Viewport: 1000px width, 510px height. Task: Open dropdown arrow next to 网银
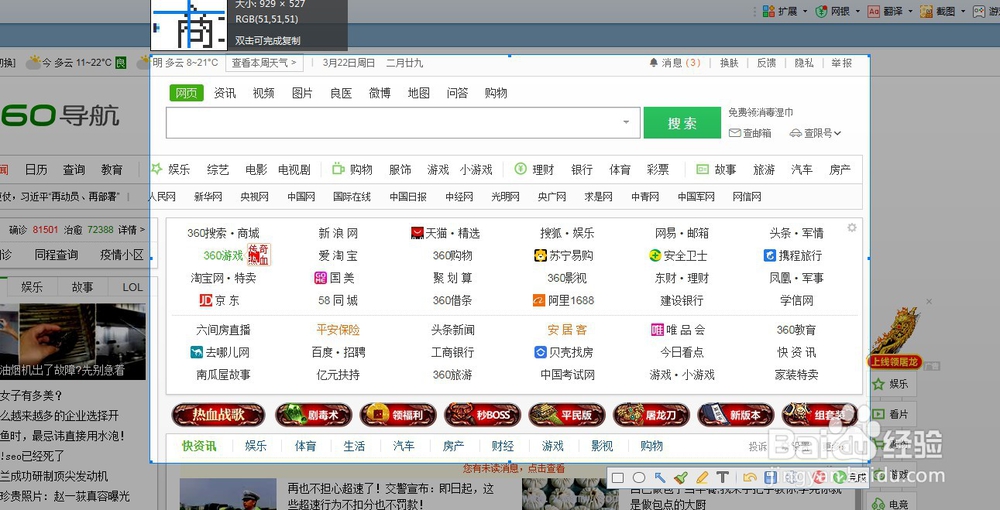pos(857,11)
